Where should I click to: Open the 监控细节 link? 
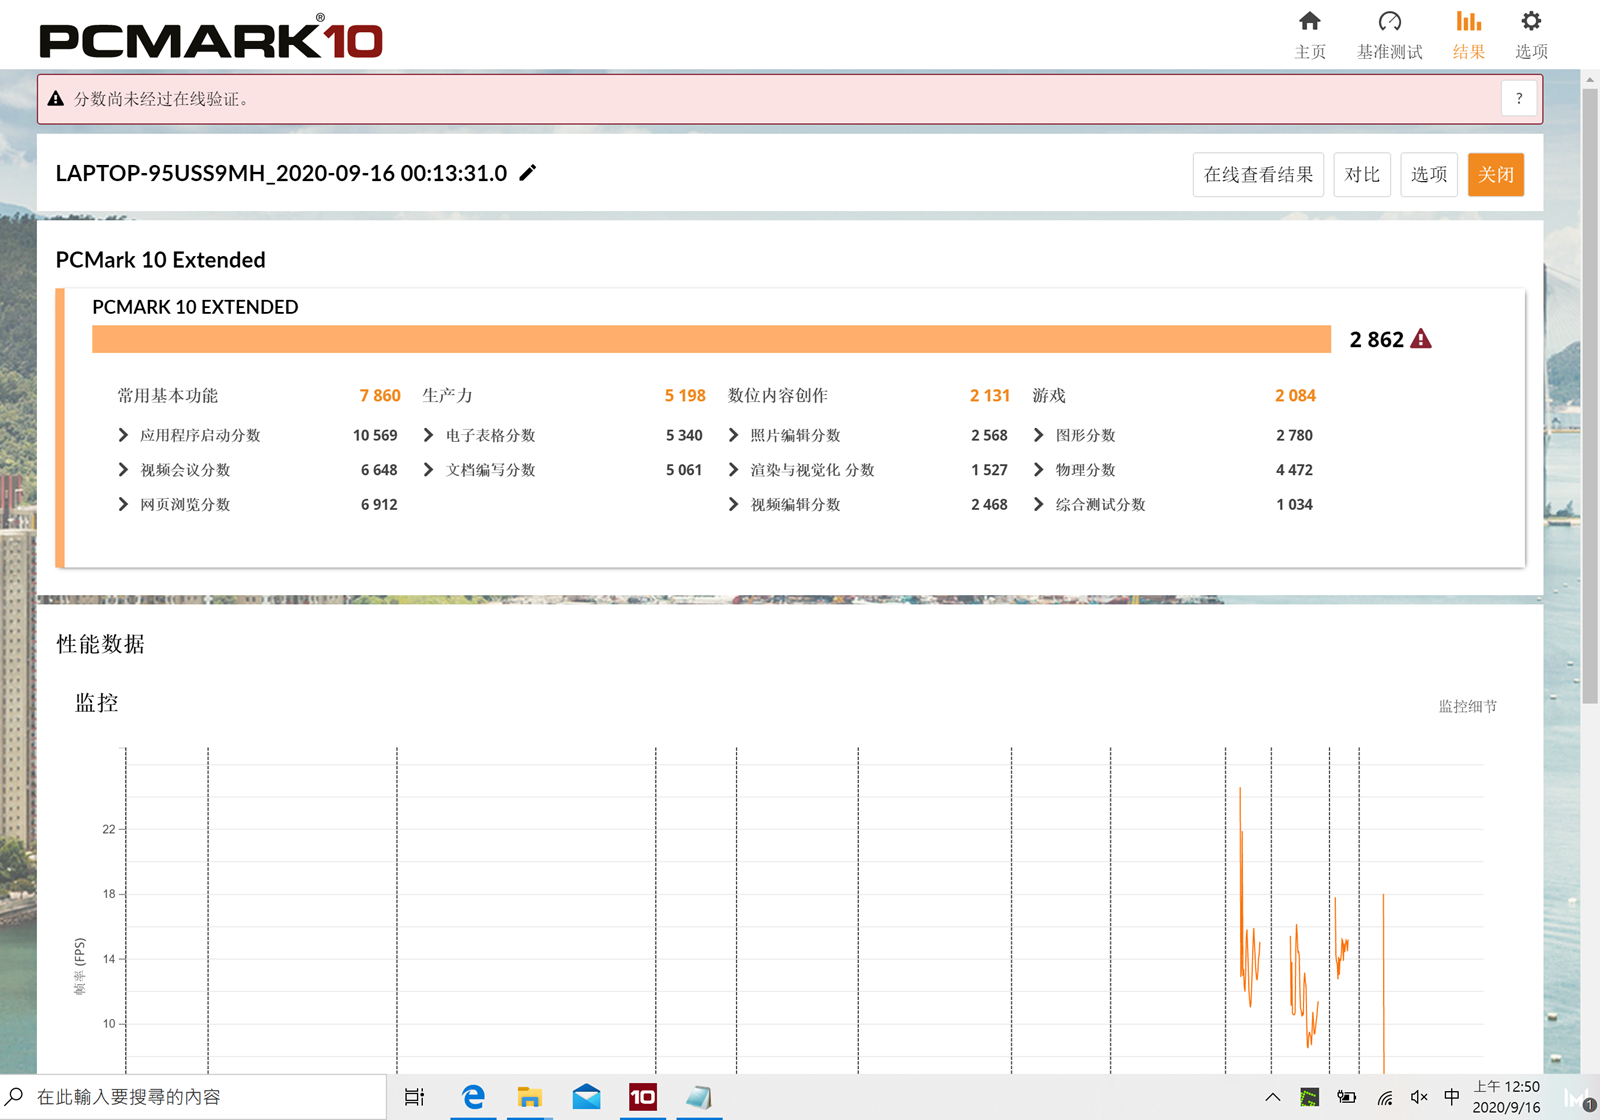point(1467,706)
